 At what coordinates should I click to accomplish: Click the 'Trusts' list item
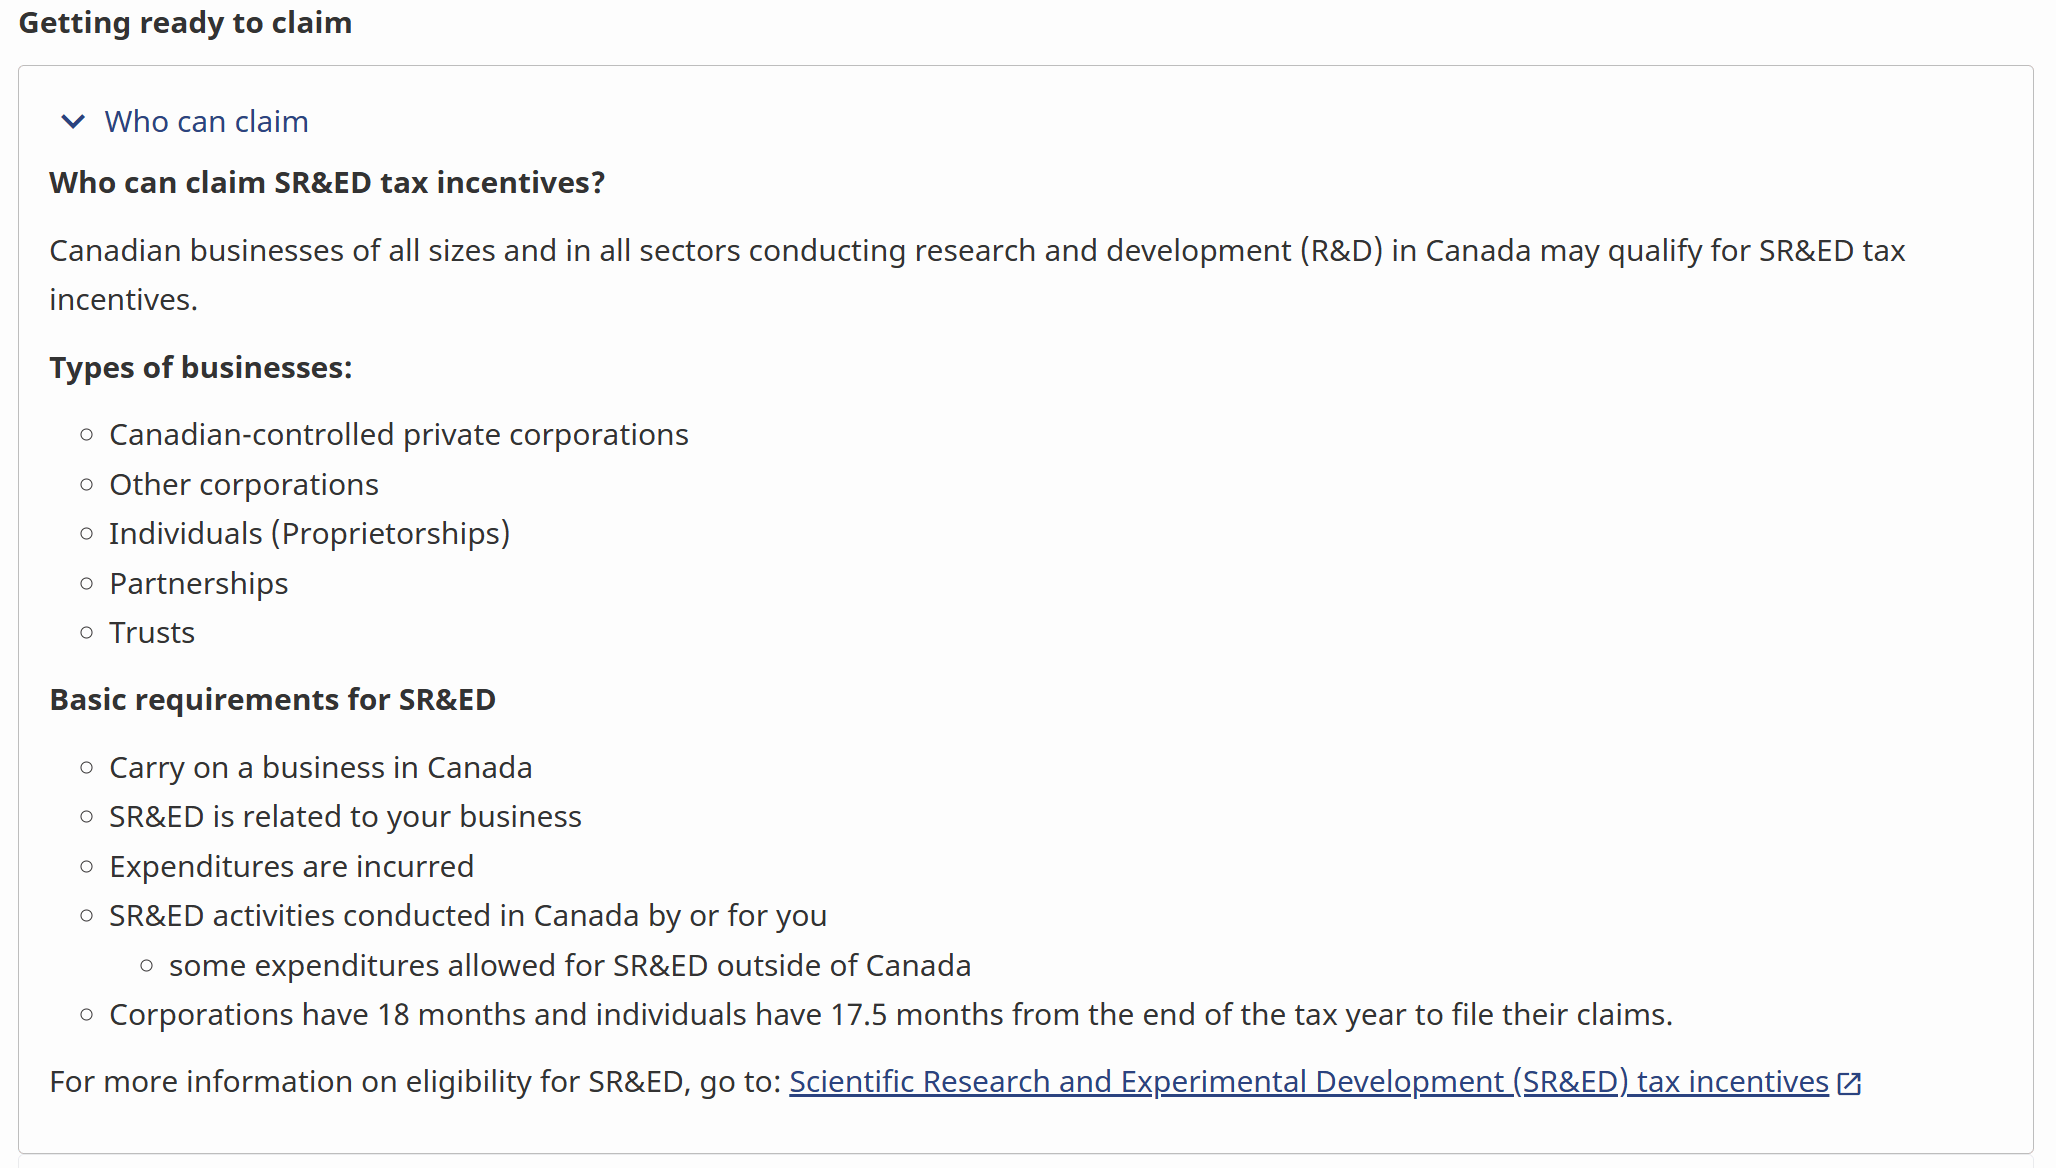pyautogui.click(x=152, y=633)
